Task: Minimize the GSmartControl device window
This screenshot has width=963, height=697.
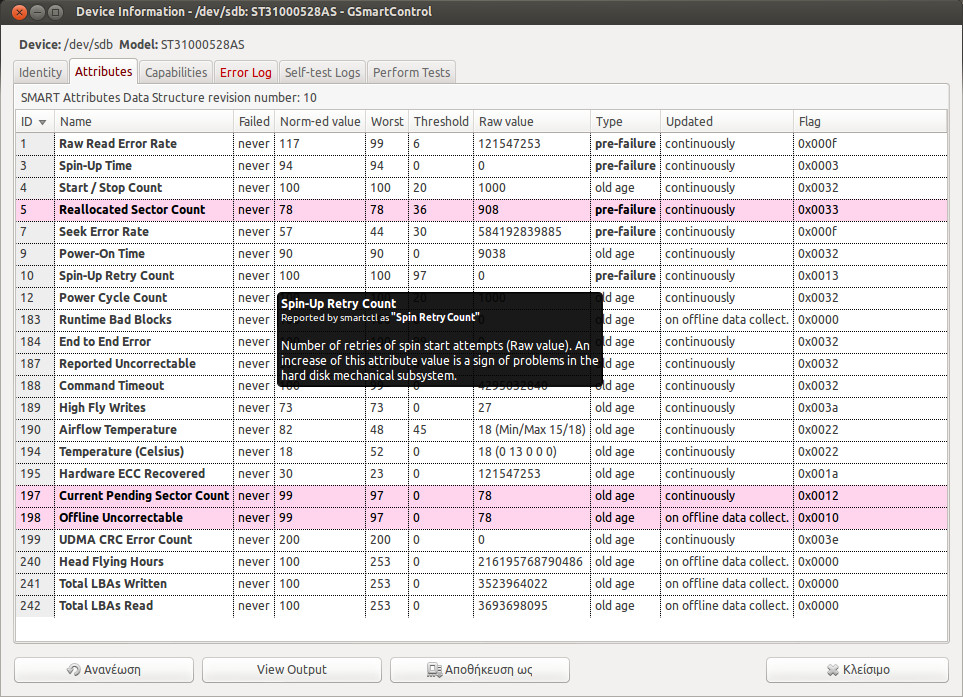Action: tap(37, 12)
